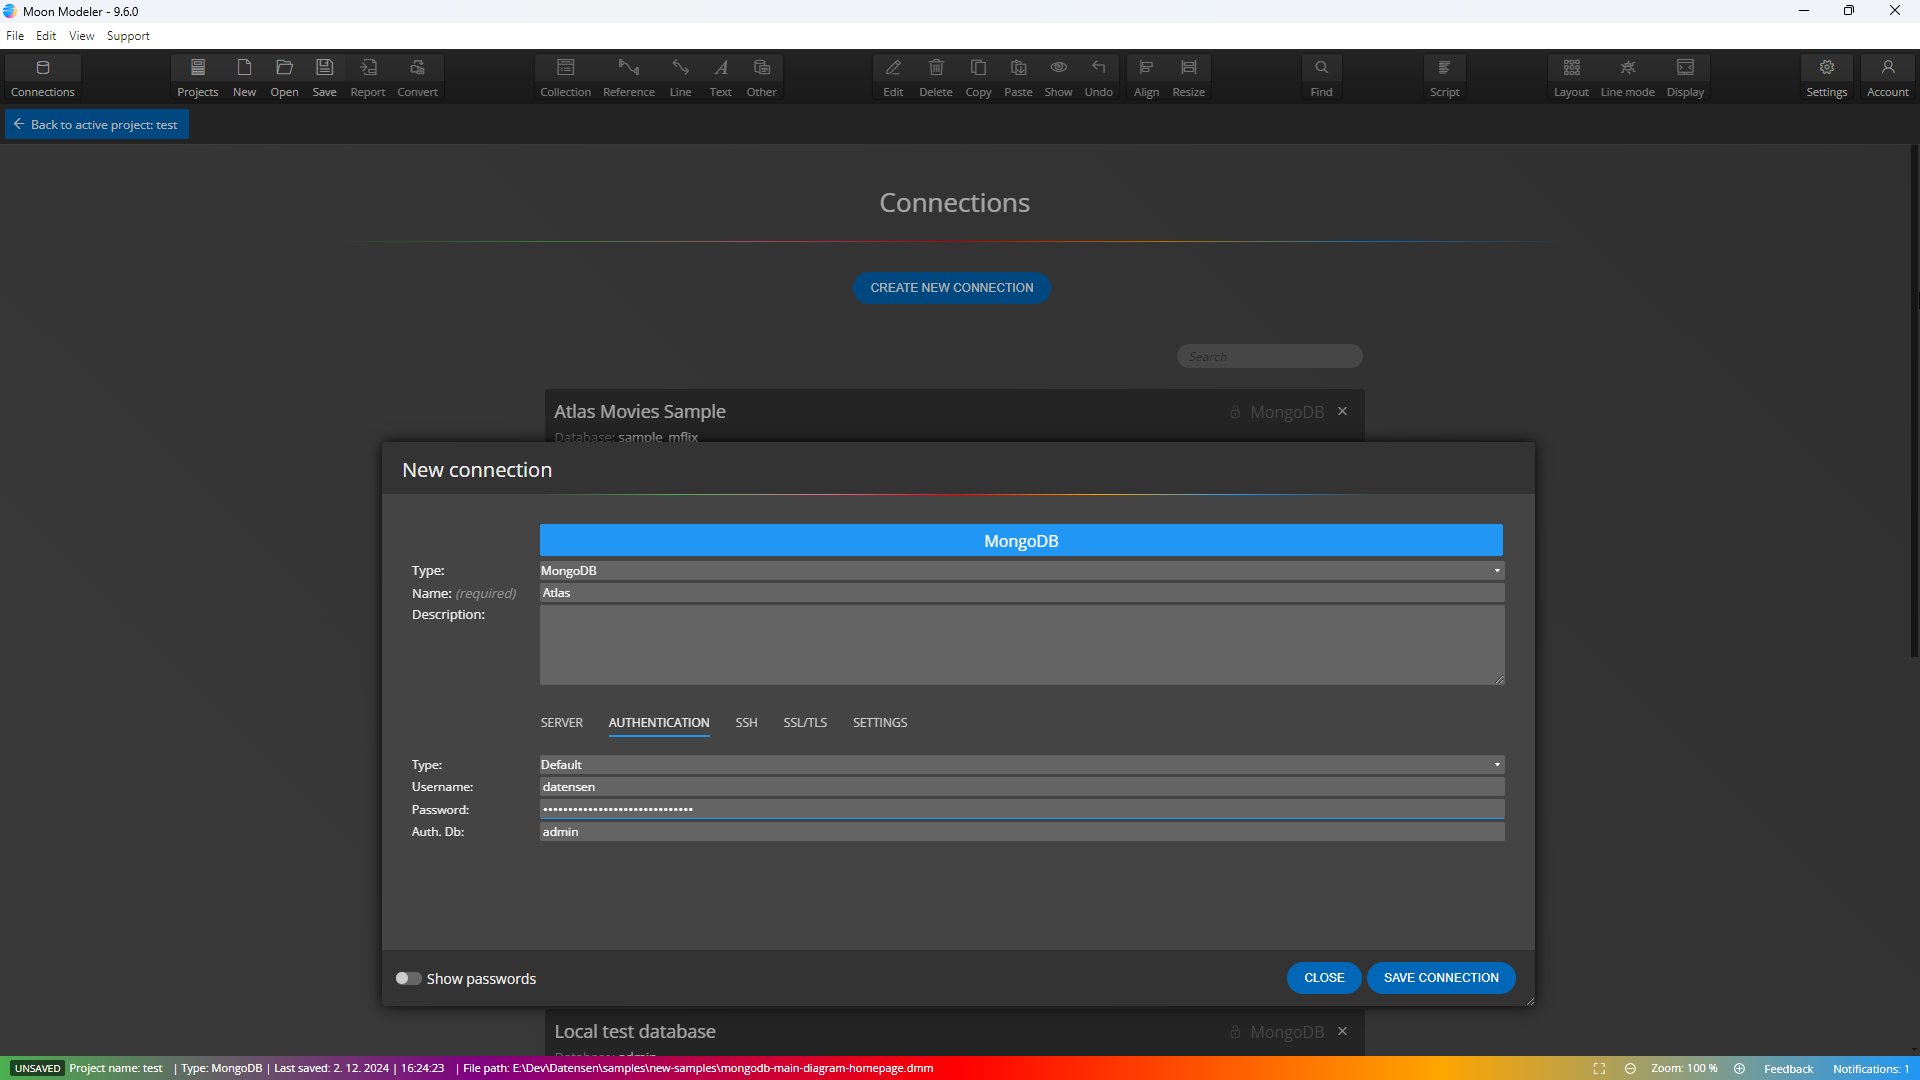Switch to the SSL/TLS tab
Image resolution: width=1920 pixels, height=1080 pixels.
click(x=805, y=722)
